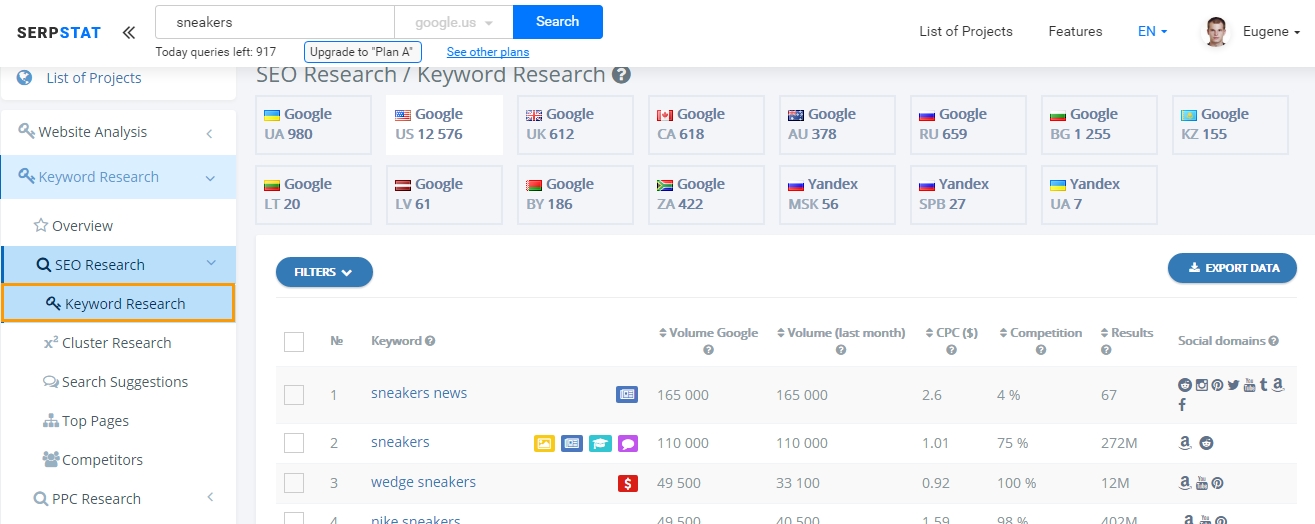The width and height of the screenshot is (1315, 524).
Task: Select Google UK 612 database tile
Action: (575, 125)
